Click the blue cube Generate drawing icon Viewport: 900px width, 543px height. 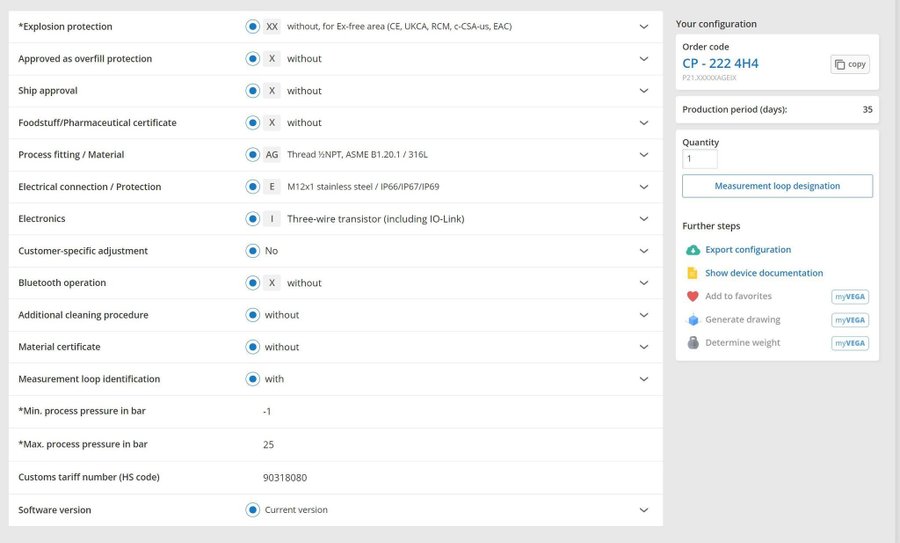[692, 320]
